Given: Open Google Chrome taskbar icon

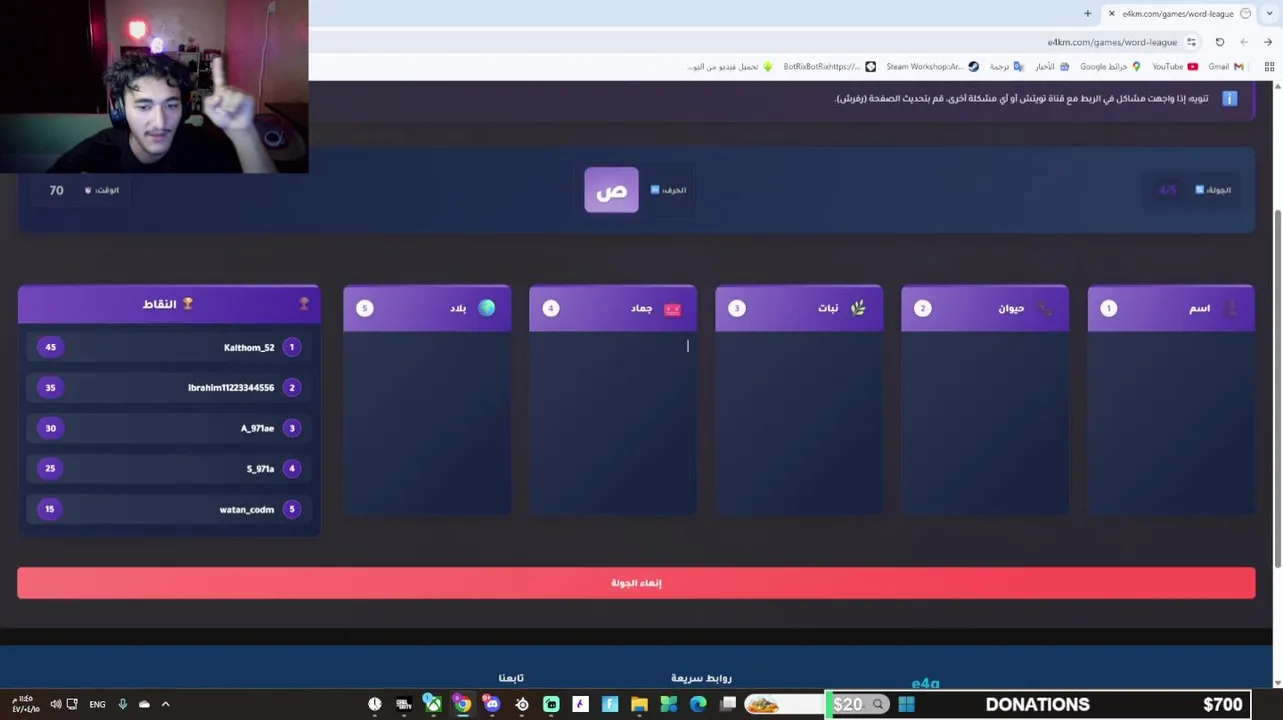Looking at the screenshot, I should coord(462,704).
